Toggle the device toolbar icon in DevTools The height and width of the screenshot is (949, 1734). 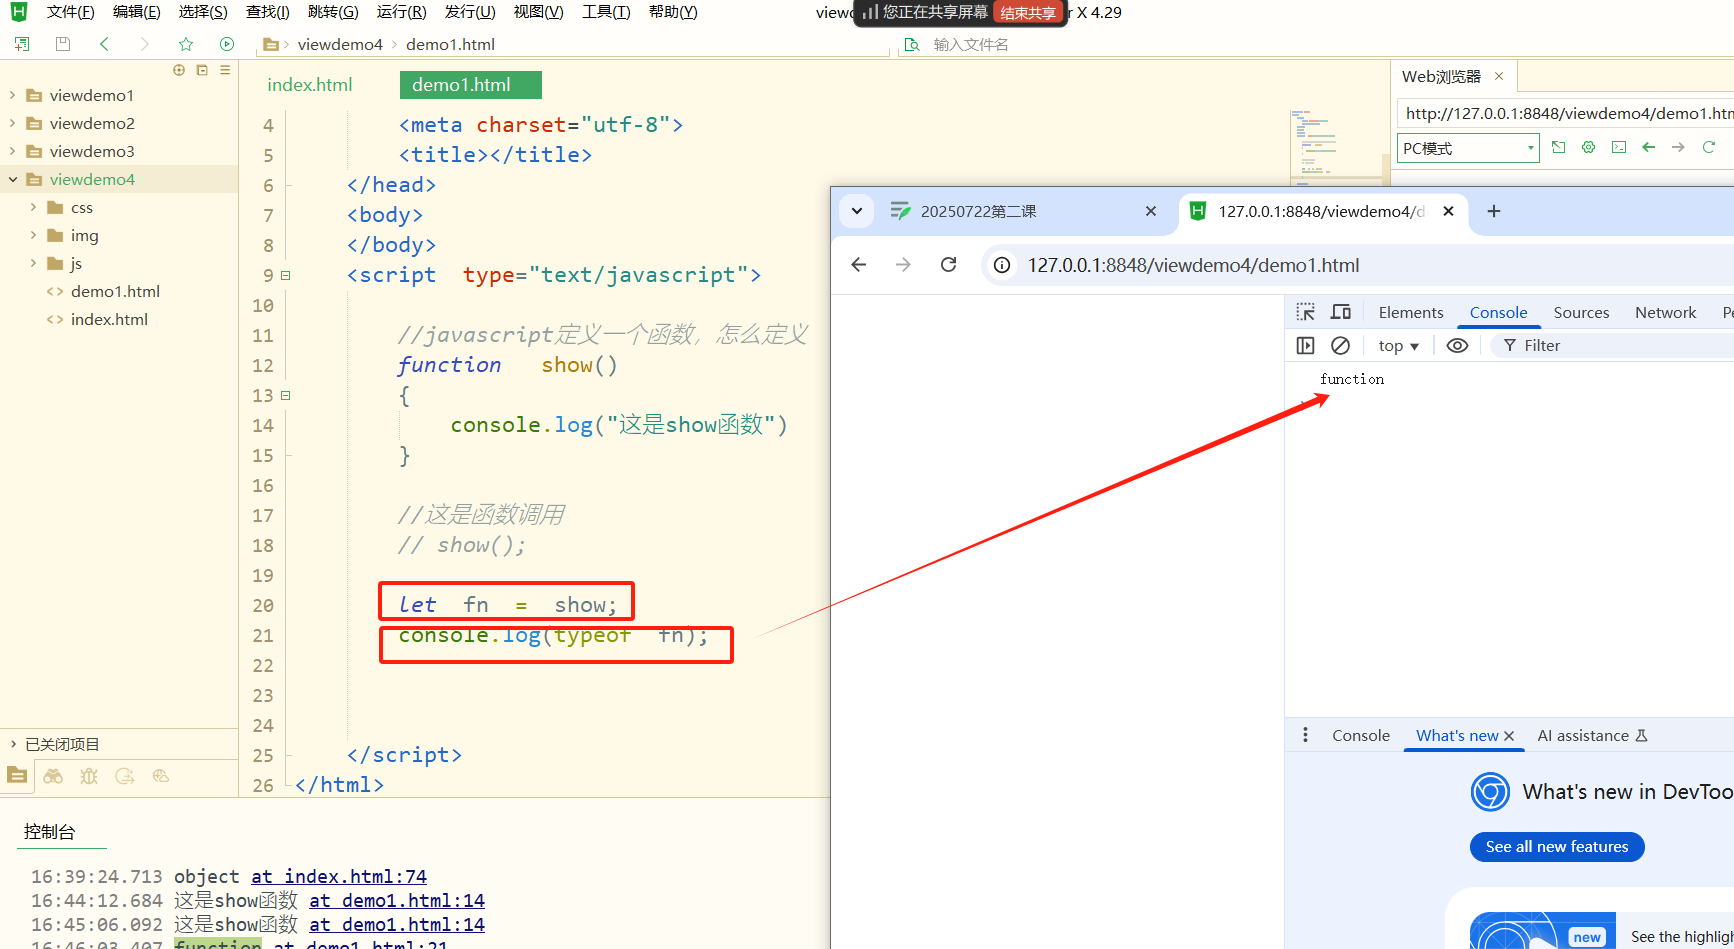[x=1341, y=312]
